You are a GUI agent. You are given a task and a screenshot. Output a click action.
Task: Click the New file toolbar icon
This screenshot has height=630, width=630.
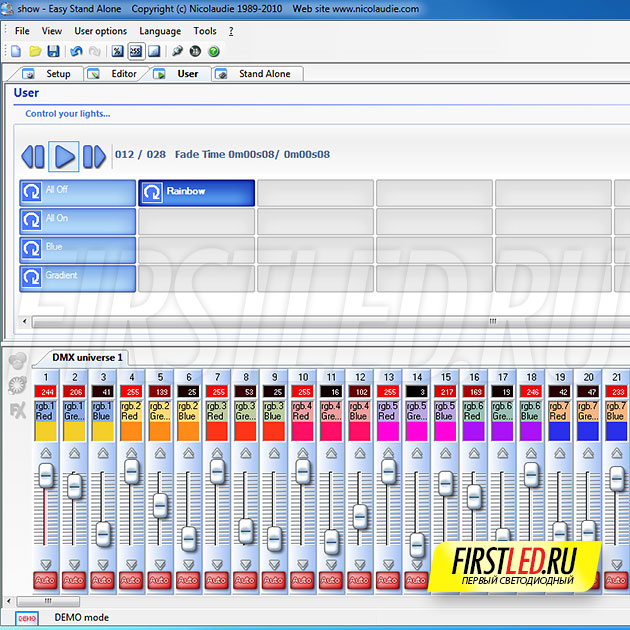(15, 51)
